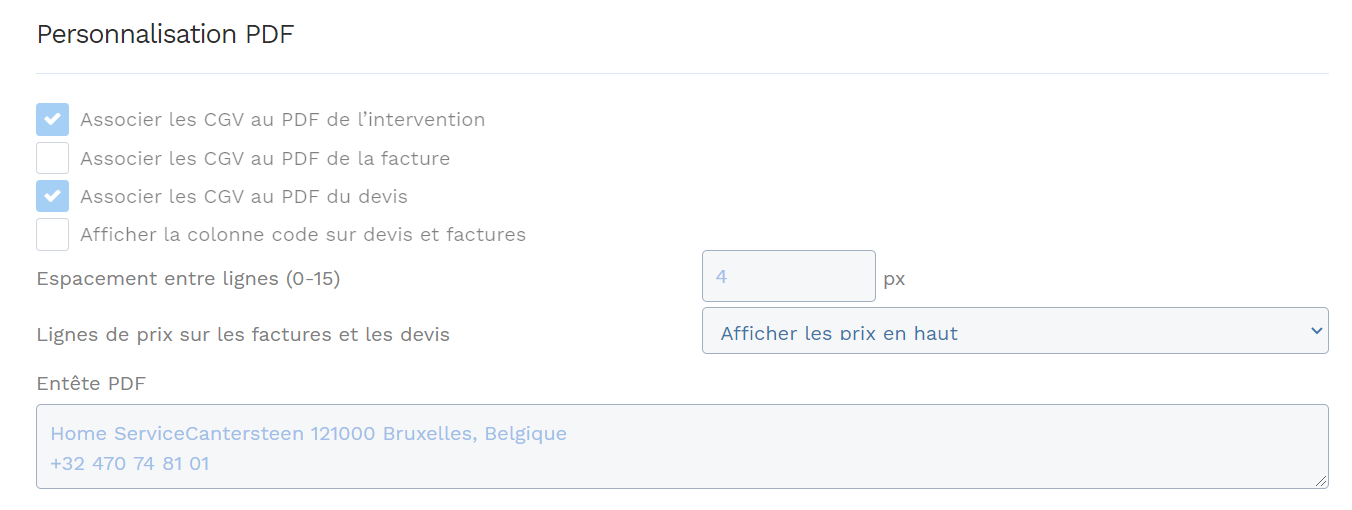Disable the CGV quote PDF checkbox

tap(53, 196)
